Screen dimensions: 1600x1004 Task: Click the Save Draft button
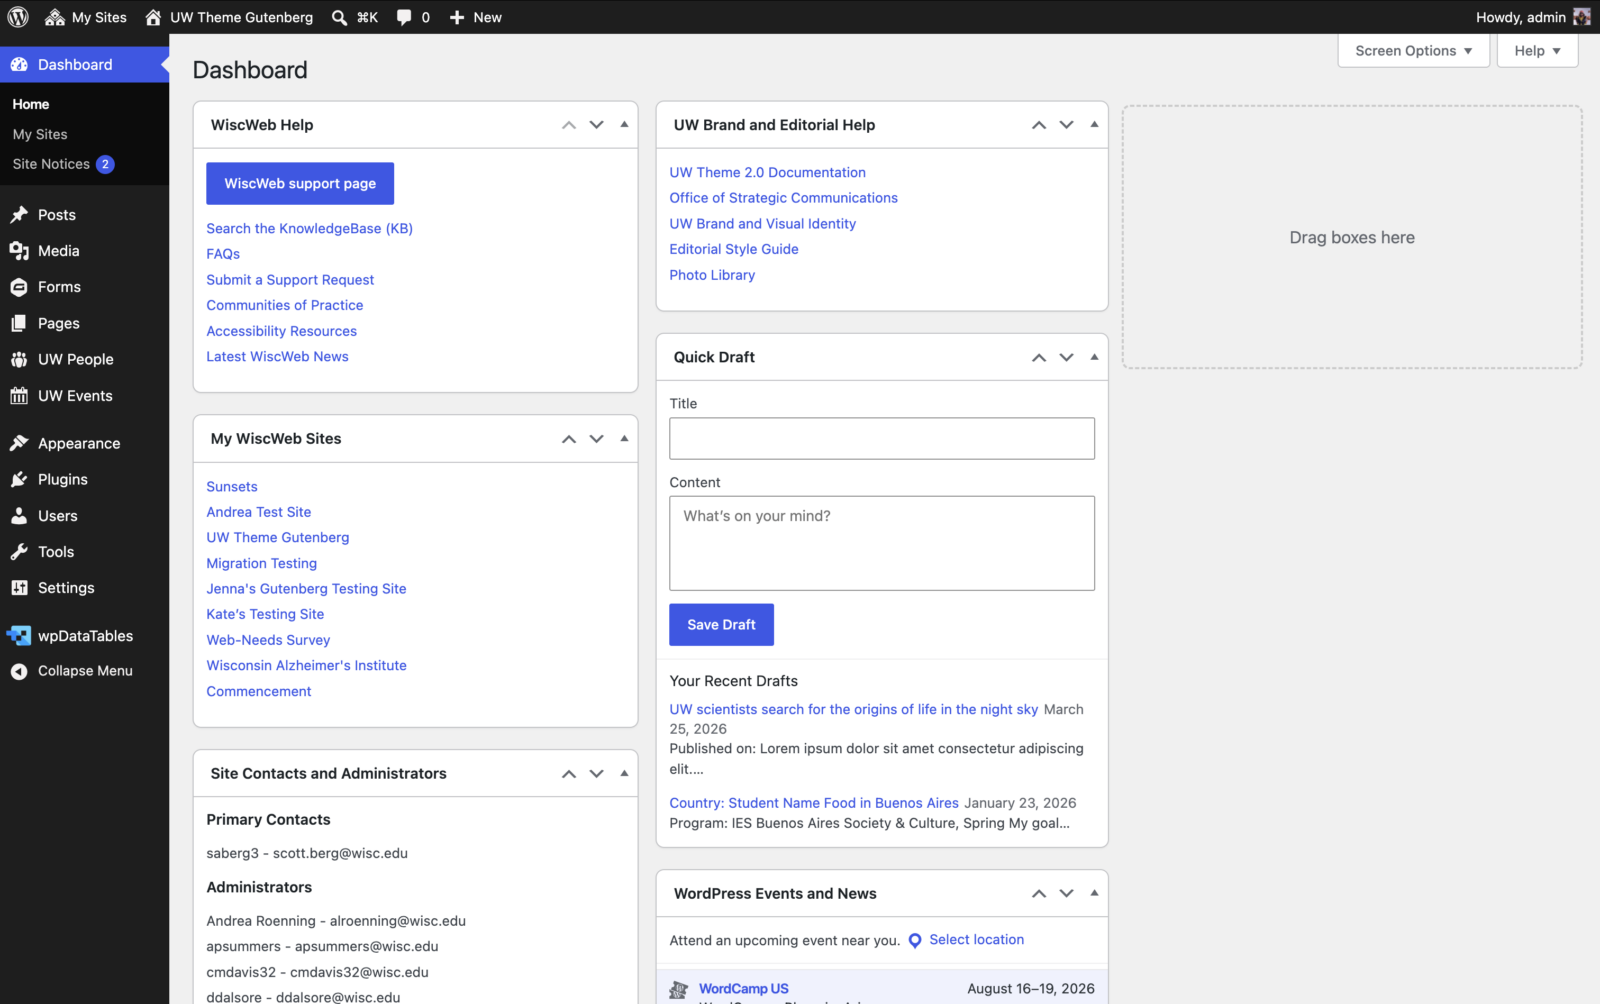[x=721, y=625]
